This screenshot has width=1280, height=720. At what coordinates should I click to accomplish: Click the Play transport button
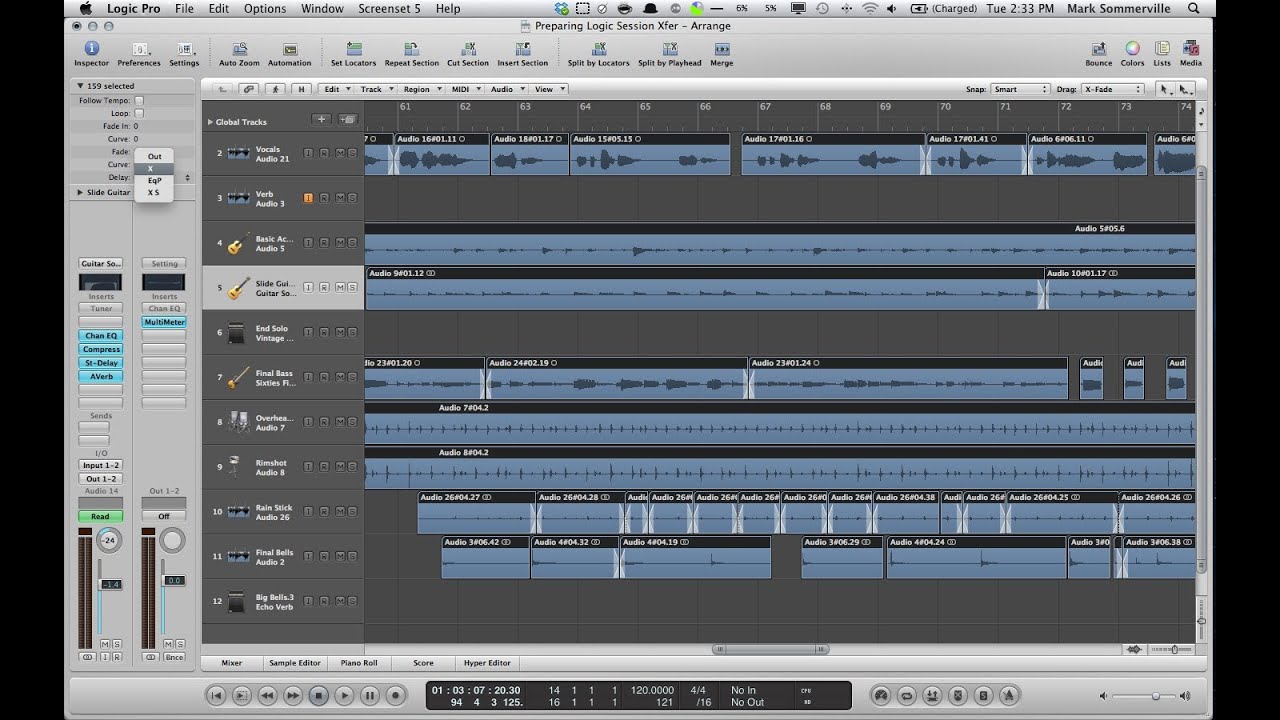(x=344, y=695)
